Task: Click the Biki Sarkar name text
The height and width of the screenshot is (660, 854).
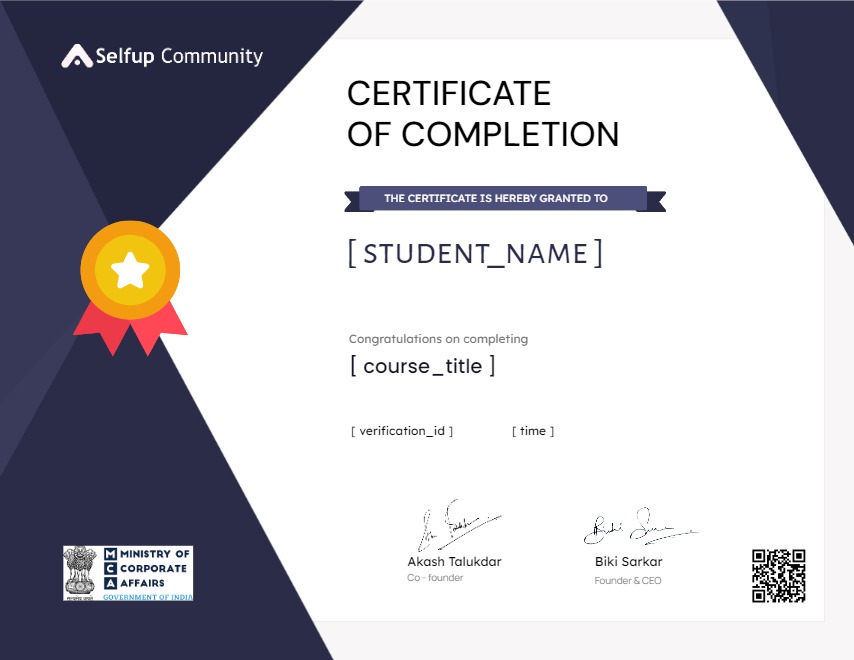Action: click(x=629, y=561)
